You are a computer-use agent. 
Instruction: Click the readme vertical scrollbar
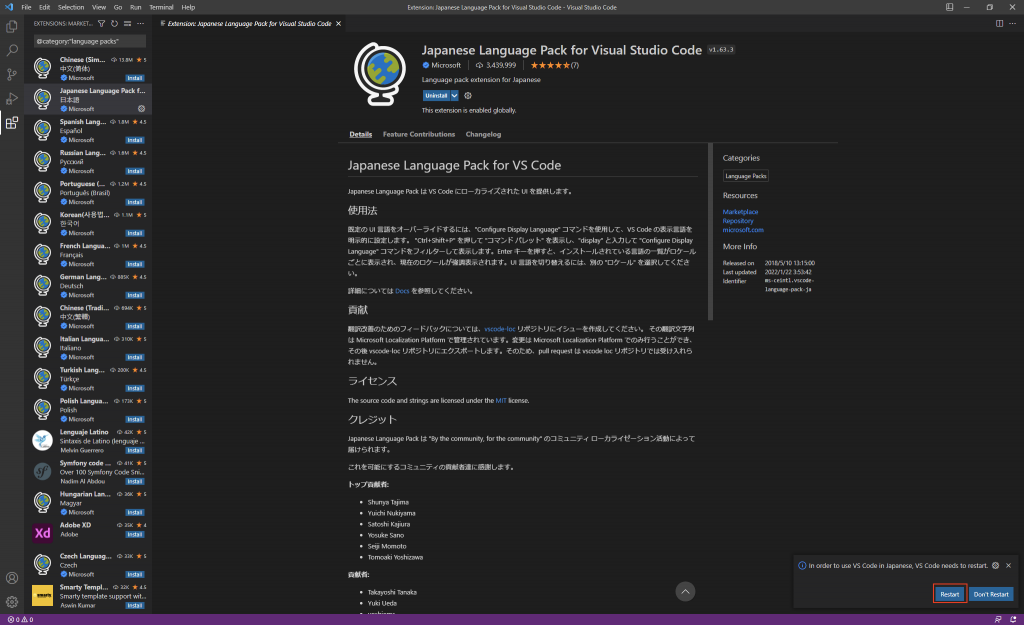(x=711, y=232)
